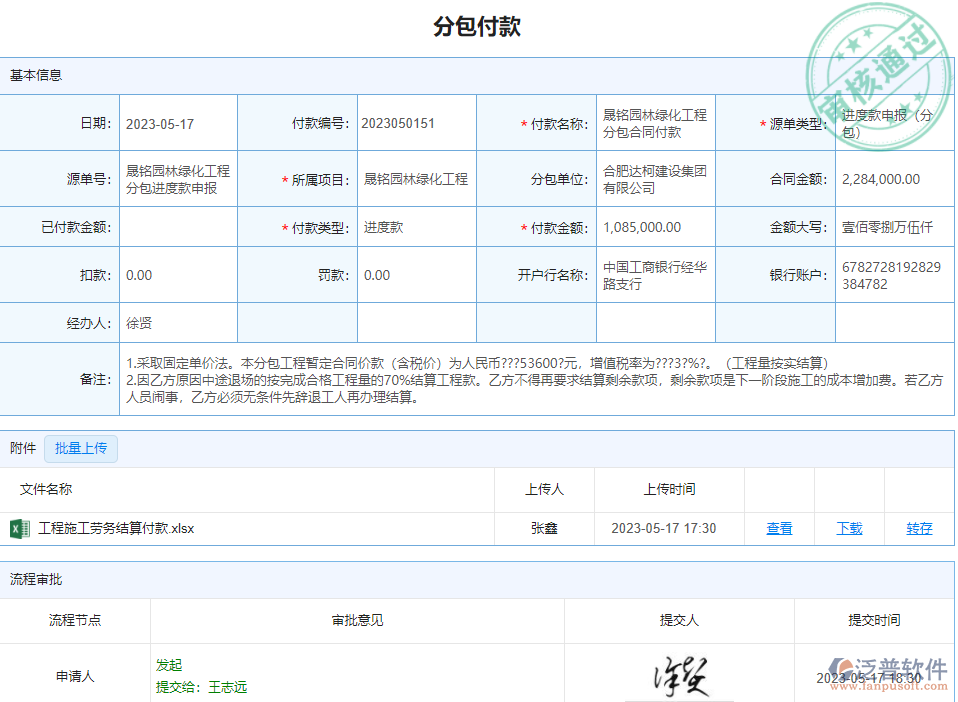Select the 银行账户 field value
This screenshot has height=702, width=958.
pyautogui.click(x=893, y=276)
